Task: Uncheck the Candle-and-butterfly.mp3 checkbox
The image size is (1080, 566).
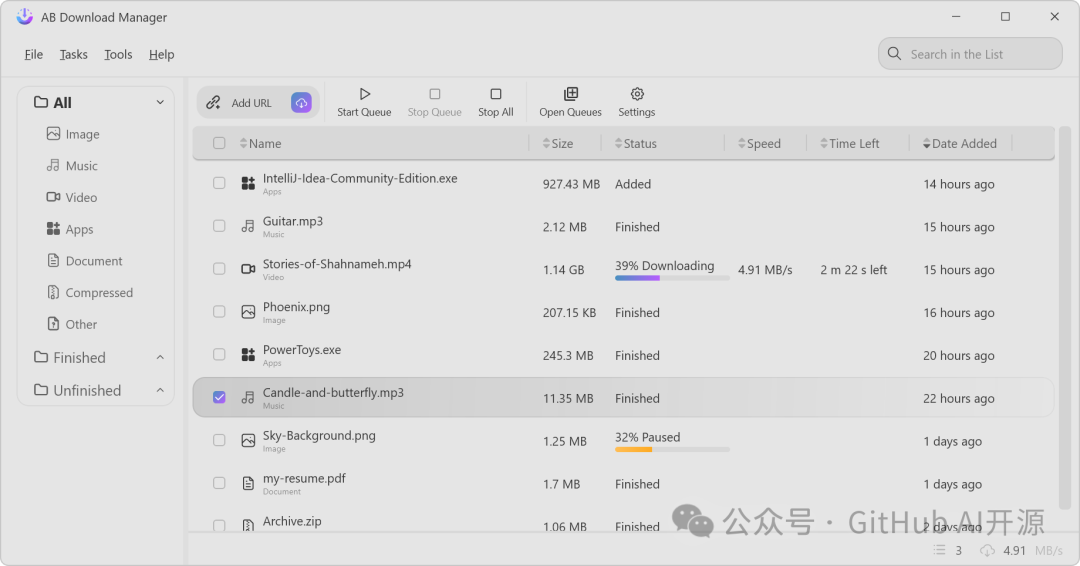Action: (219, 397)
